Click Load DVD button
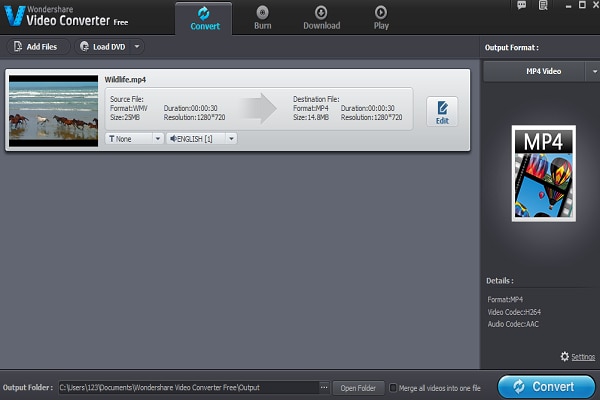The height and width of the screenshot is (400, 600). point(103,47)
